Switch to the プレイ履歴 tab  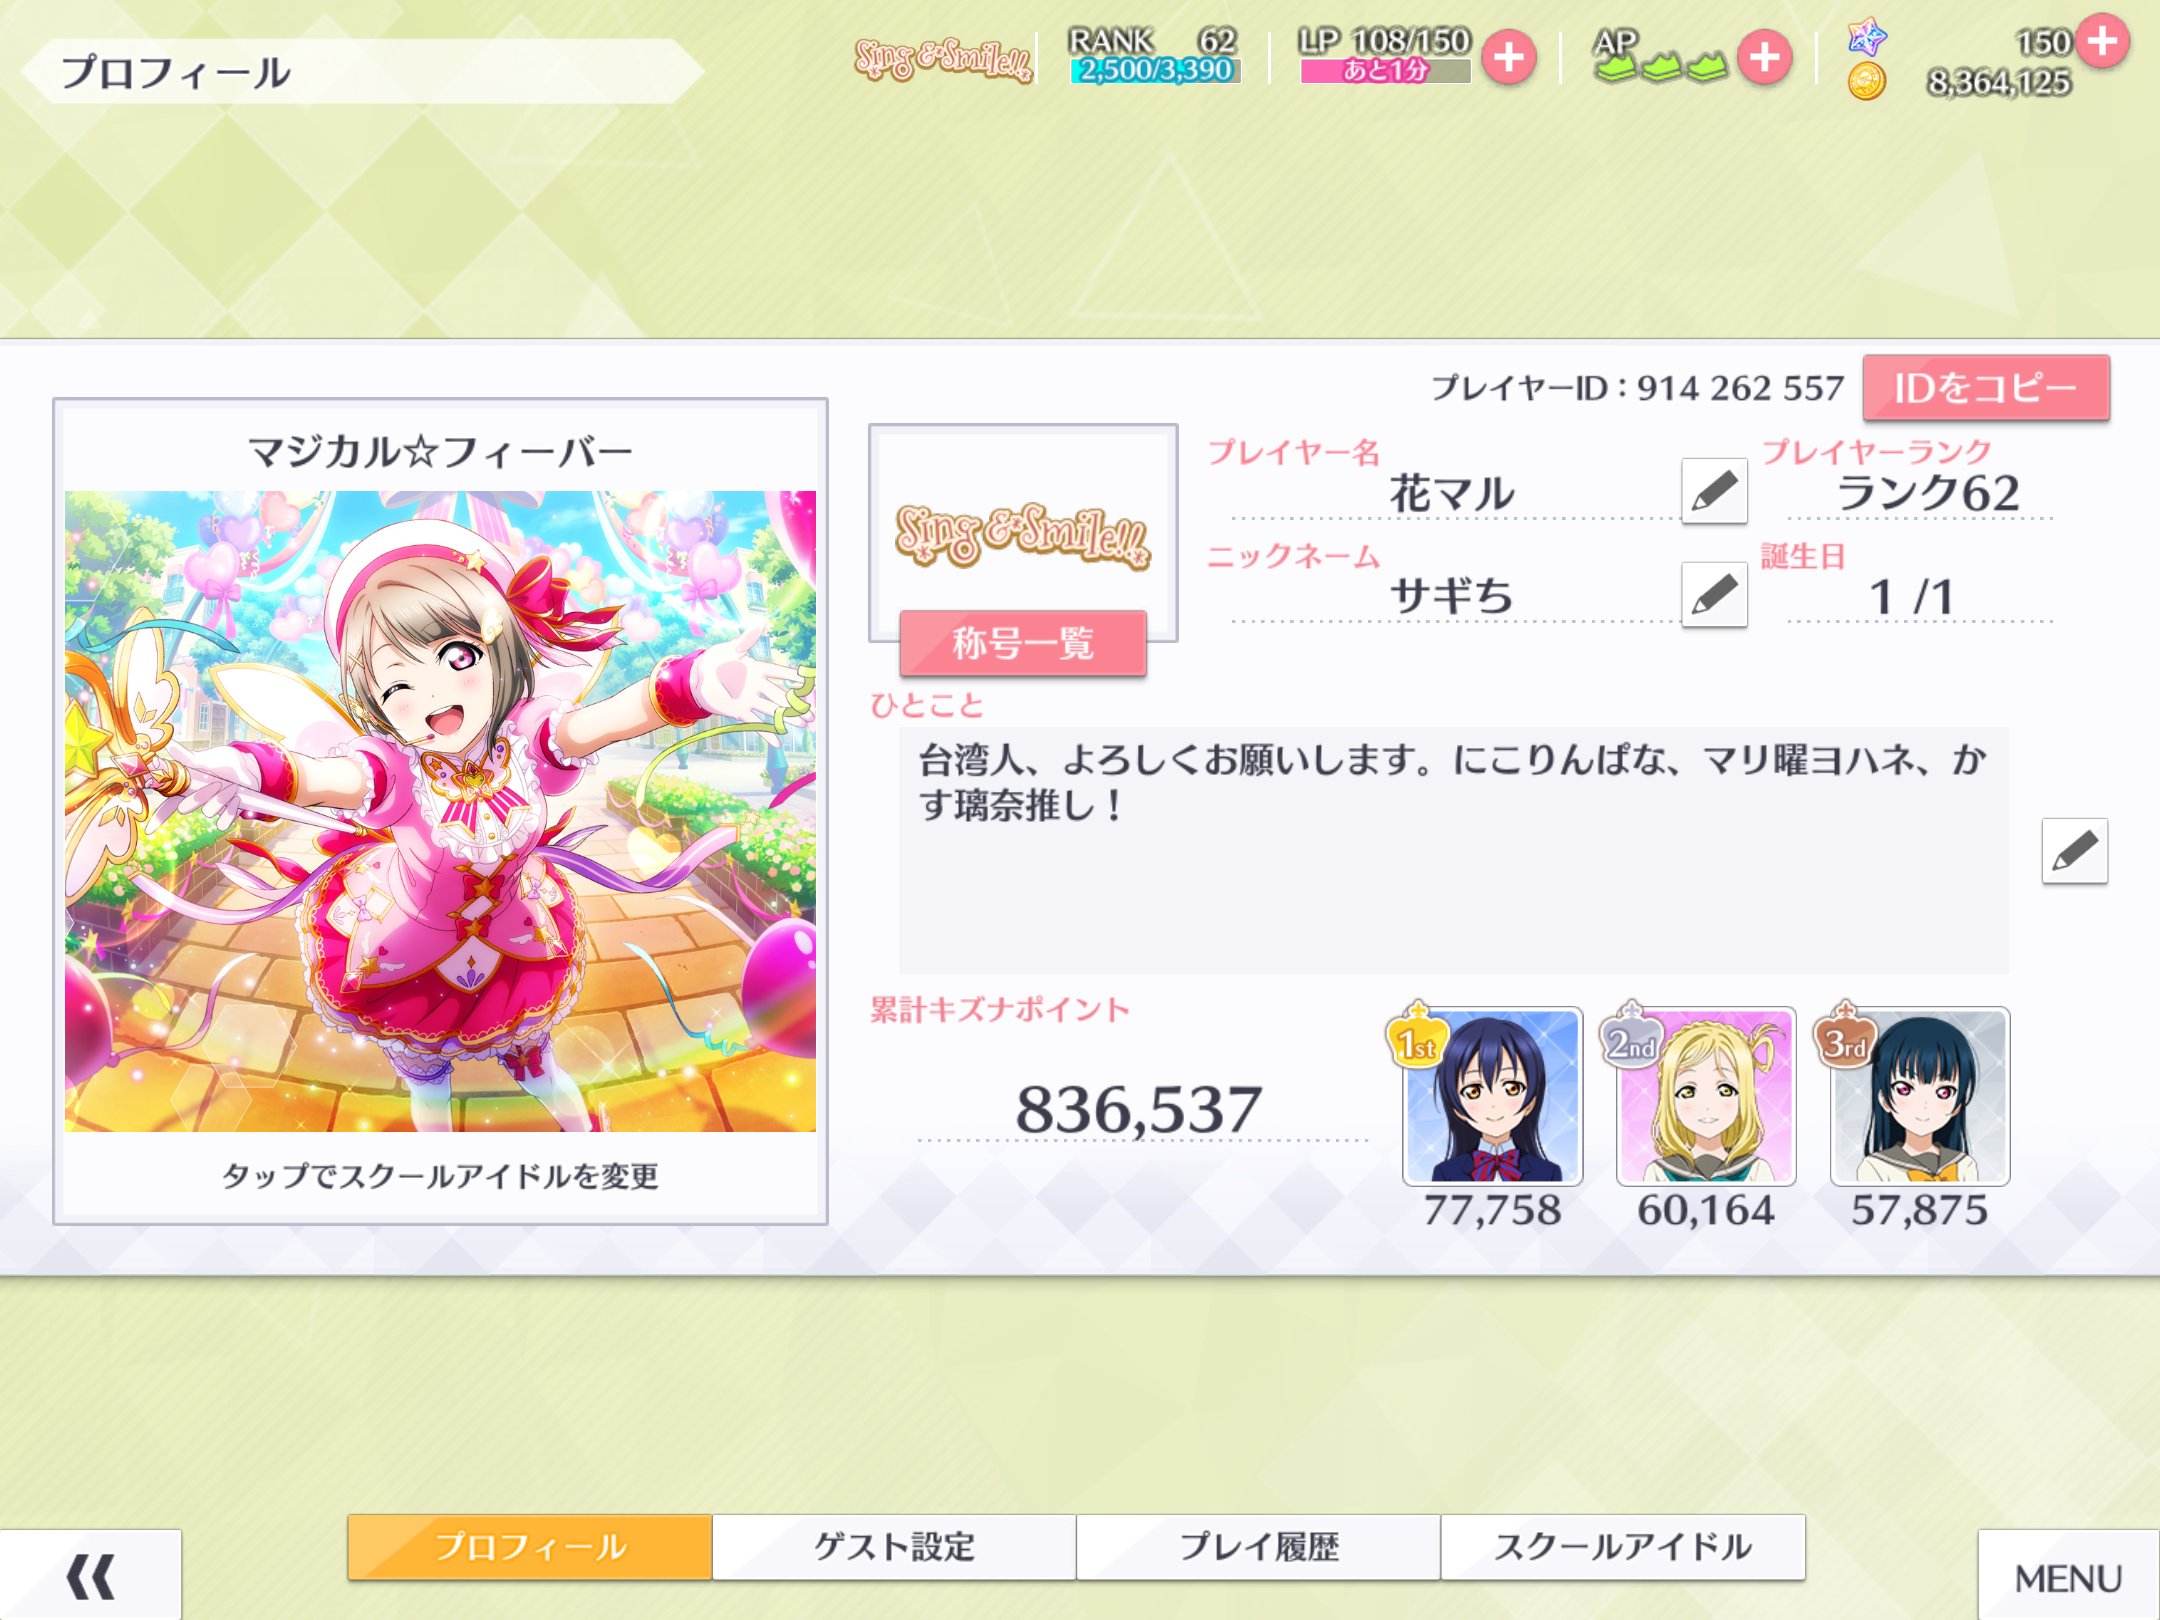(1258, 1547)
